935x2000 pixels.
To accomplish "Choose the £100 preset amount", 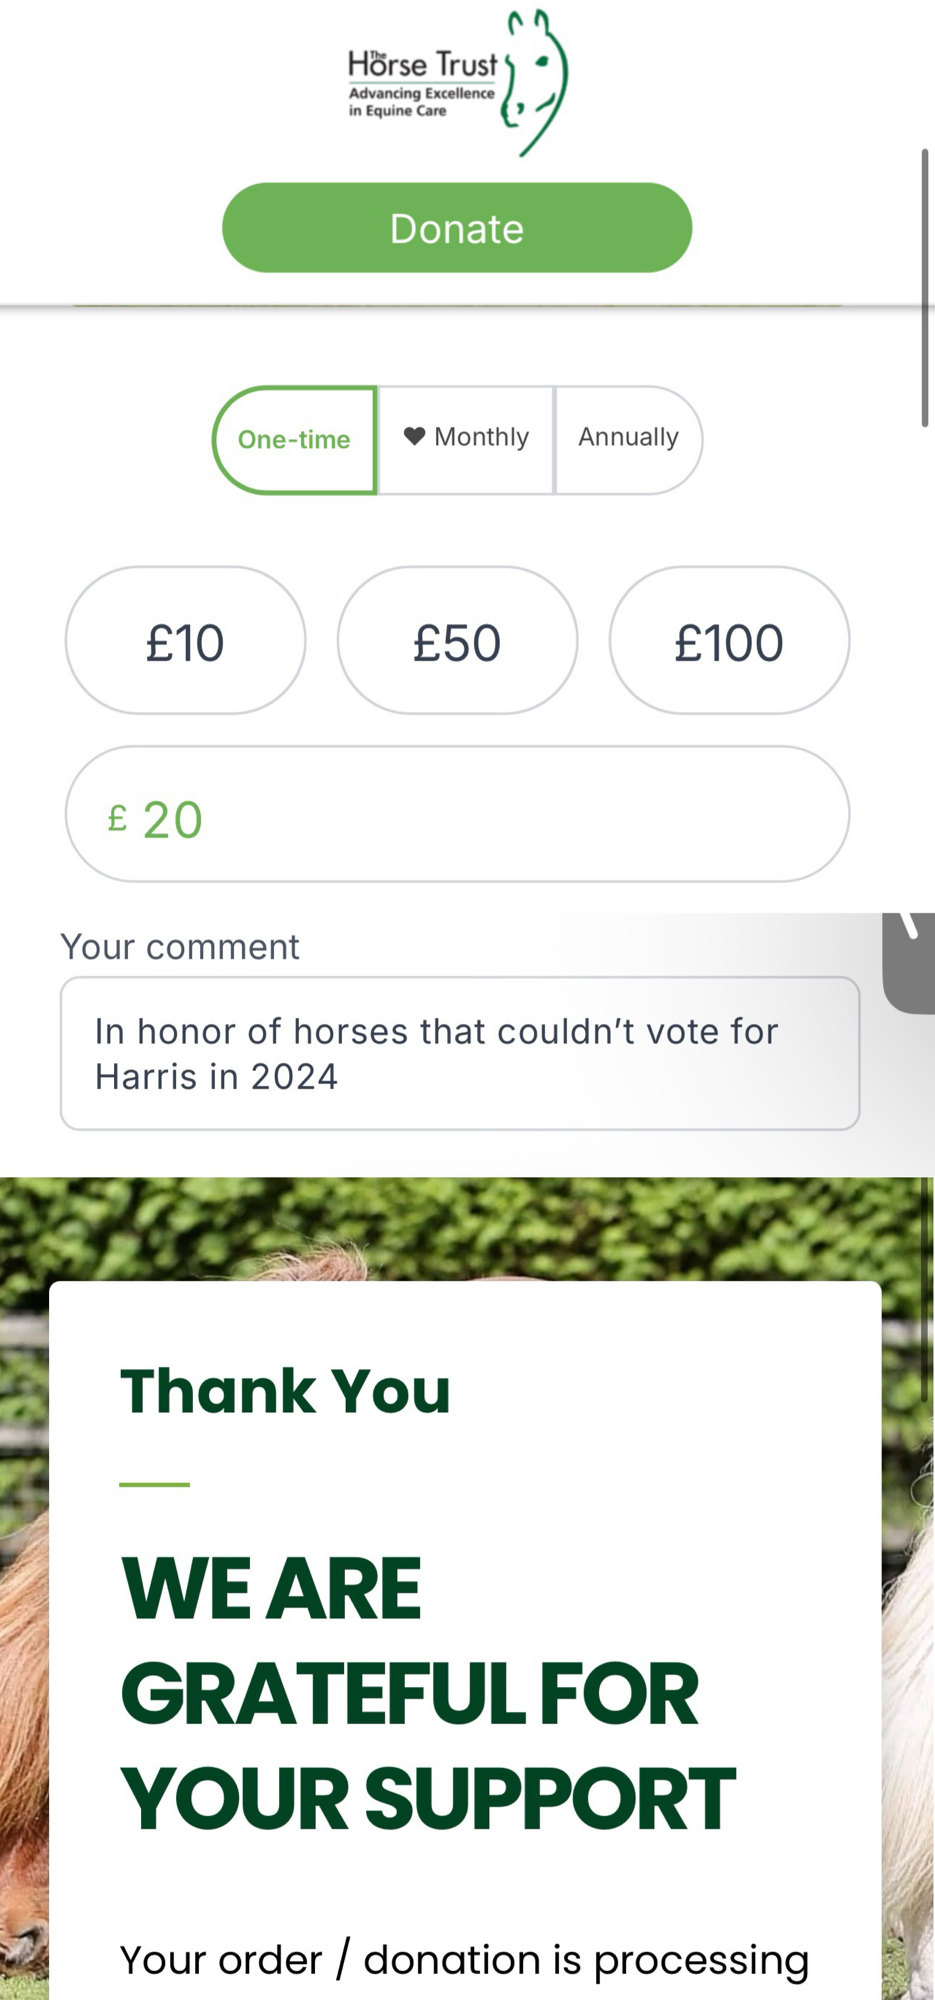I will tap(729, 641).
